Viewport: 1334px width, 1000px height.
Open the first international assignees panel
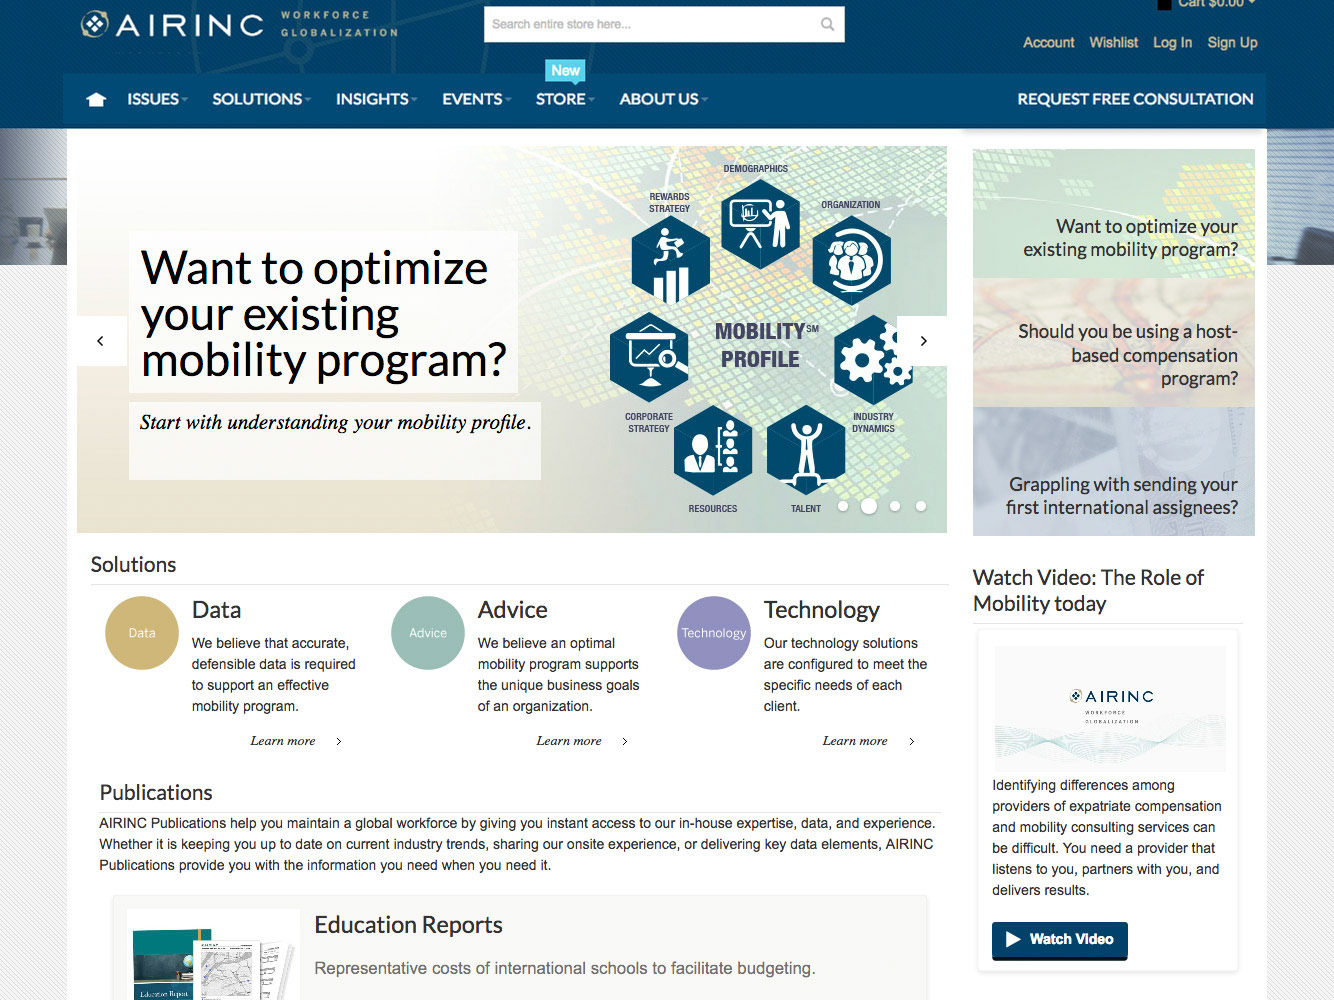[1113, 471]
